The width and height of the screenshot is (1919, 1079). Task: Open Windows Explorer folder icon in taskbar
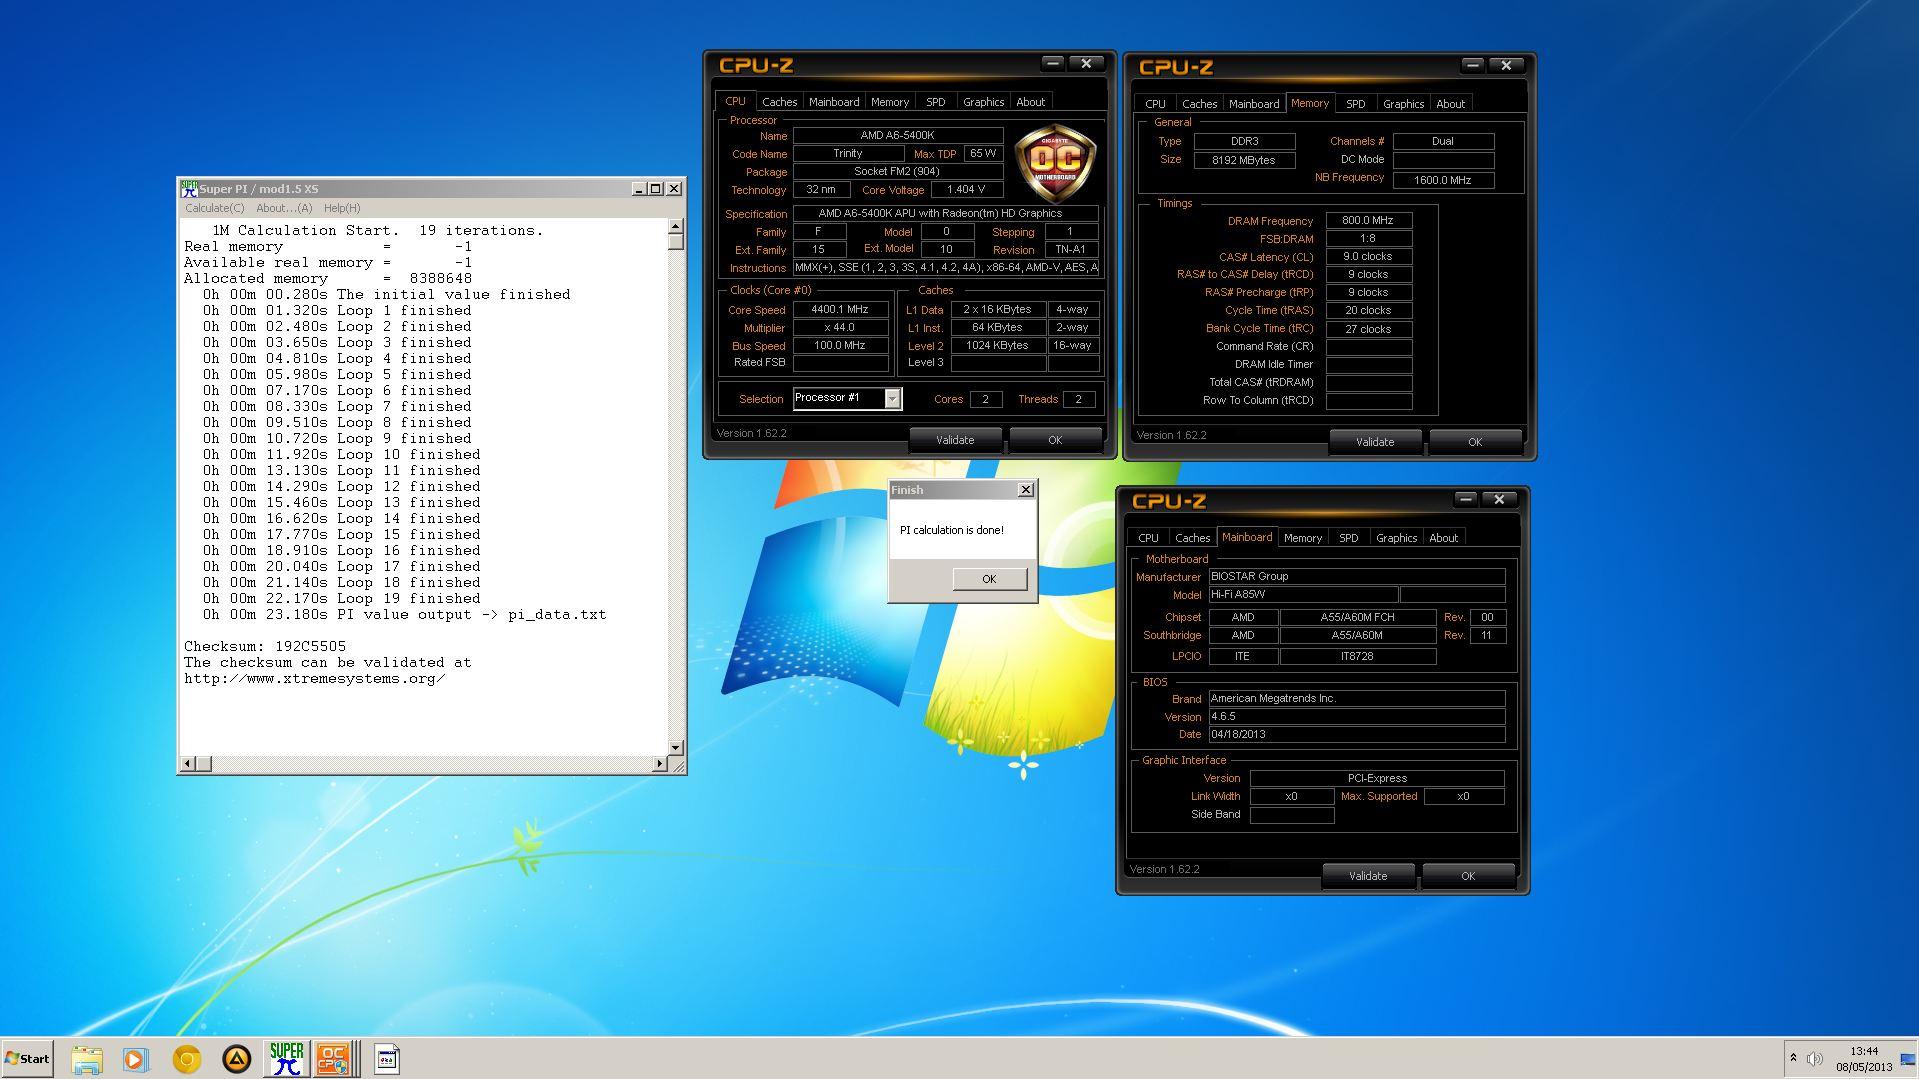pos(87,1059)
